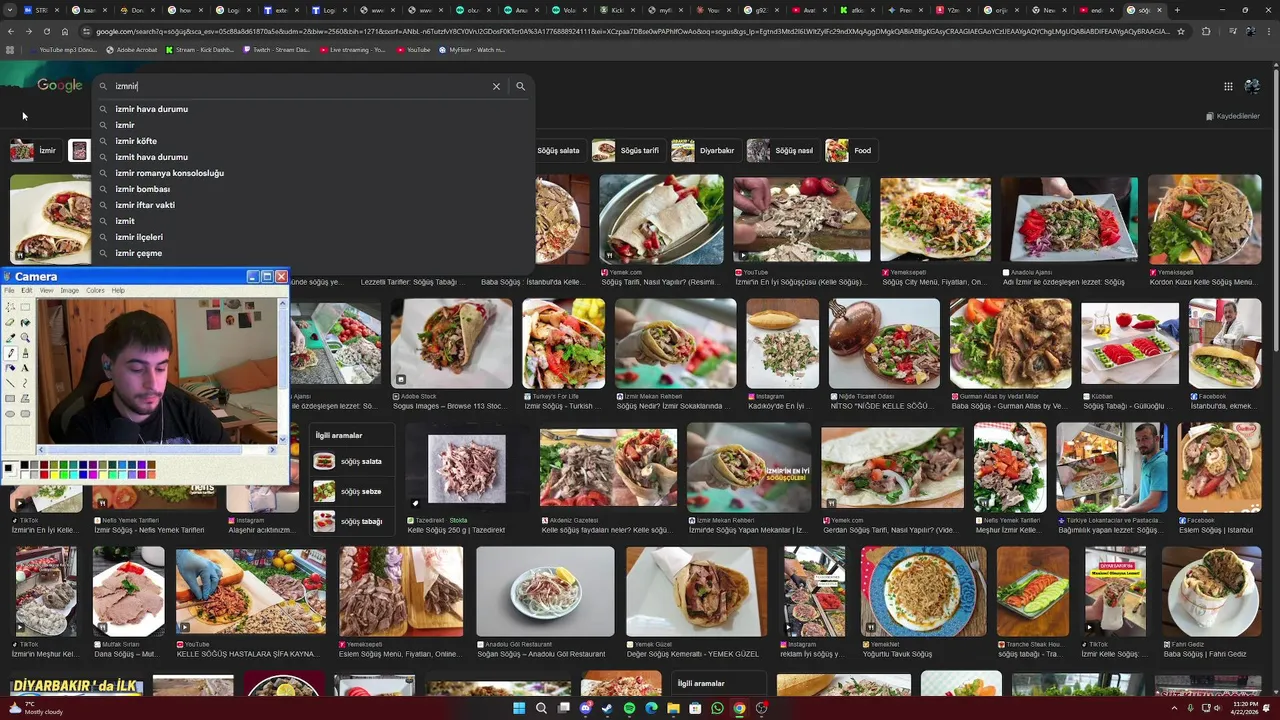This screenshot has width=1280, height=720.
Task: Select the Rounded Rectangle tool in Camera window
Action: tap(25, 413)
